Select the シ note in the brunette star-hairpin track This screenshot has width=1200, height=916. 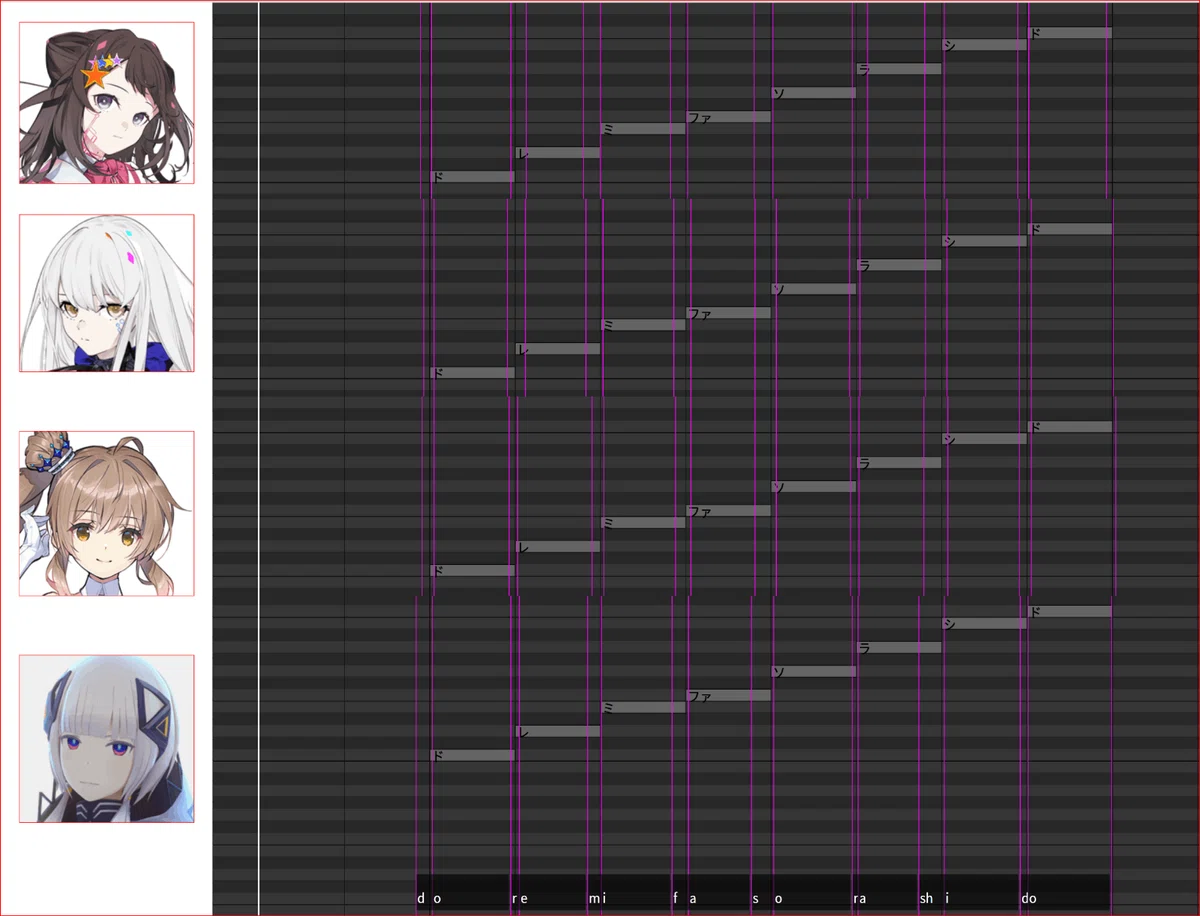point(984,45)
